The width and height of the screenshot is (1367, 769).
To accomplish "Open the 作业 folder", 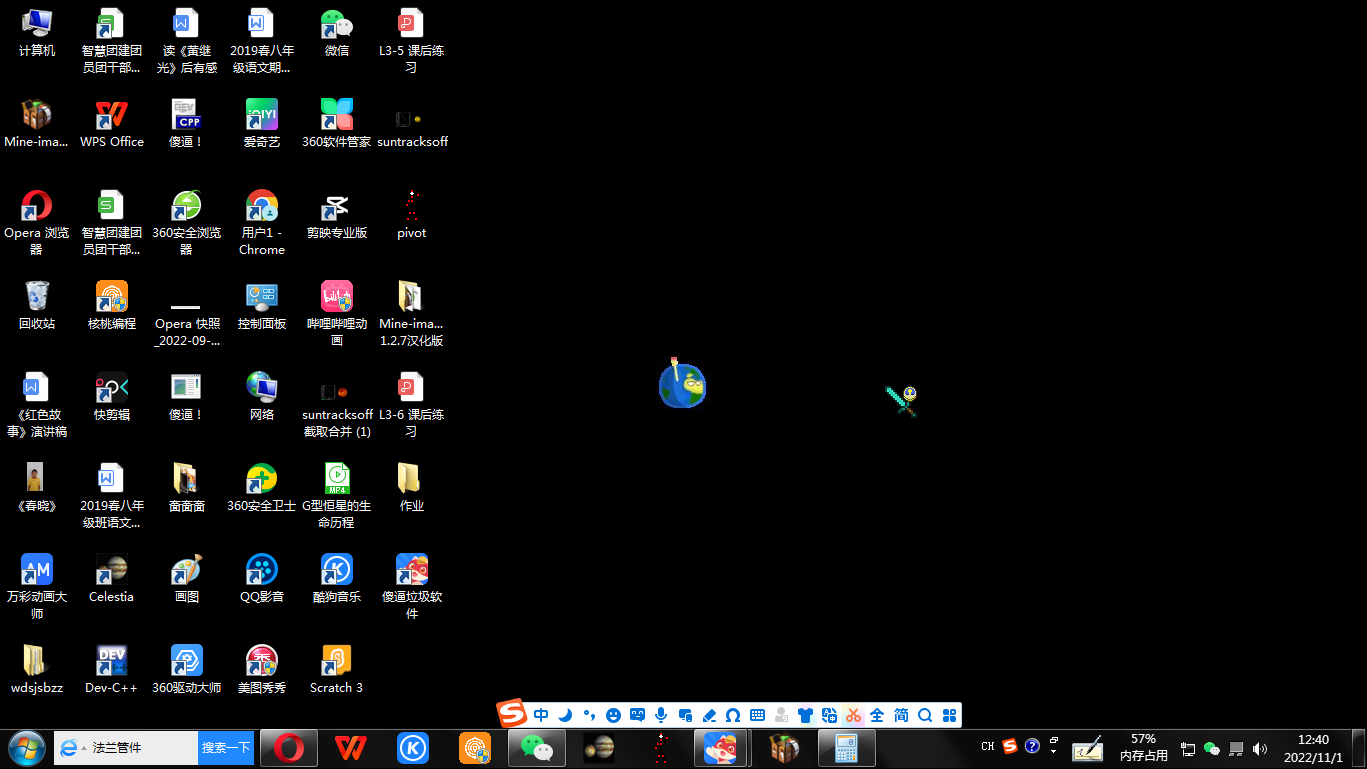I will click(x=411, y=487).
